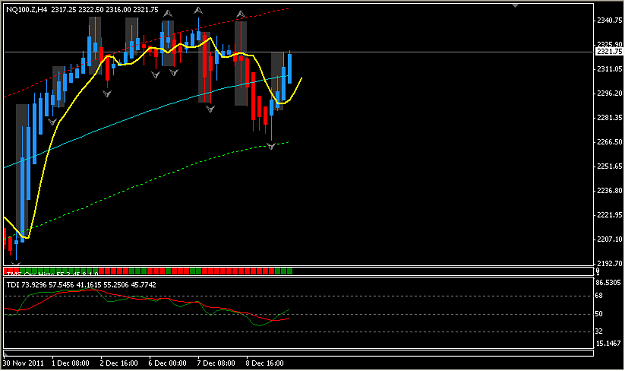Click the down fractal arrow under the 2266.50 low
The height and width of the screenshot is (371, 625).
271,147
